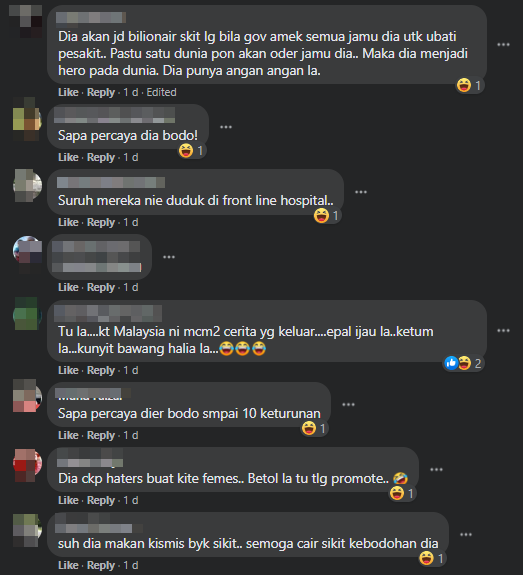Open three-dot menu beside 'epal ijau' comment
523x575 pixels.
click(x=503, y=330)
